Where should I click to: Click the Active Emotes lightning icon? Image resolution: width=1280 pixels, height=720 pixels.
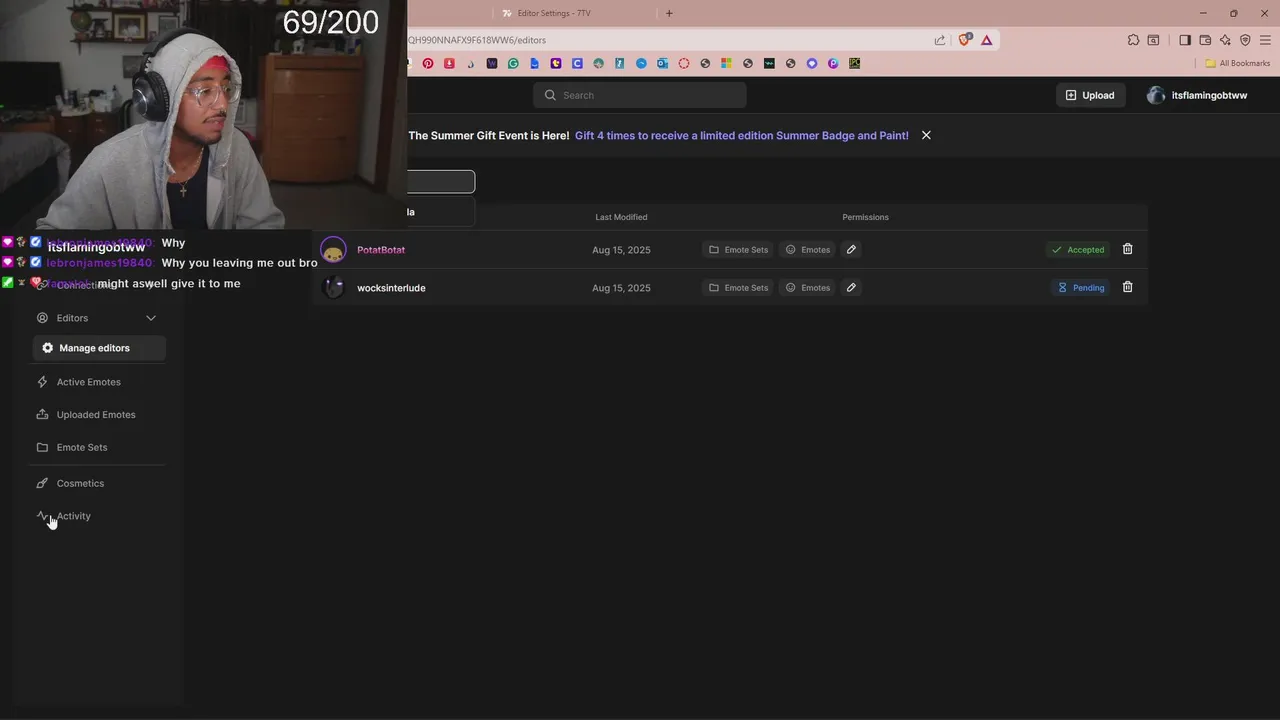42,382
